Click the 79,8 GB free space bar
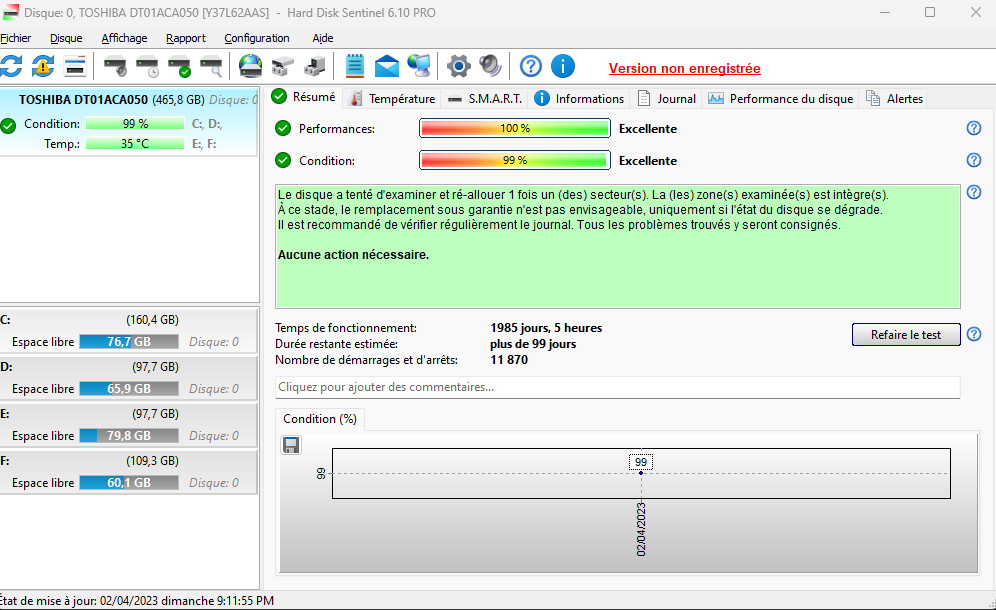This screenshot has height=610, width=996. (x=129, y=436)
